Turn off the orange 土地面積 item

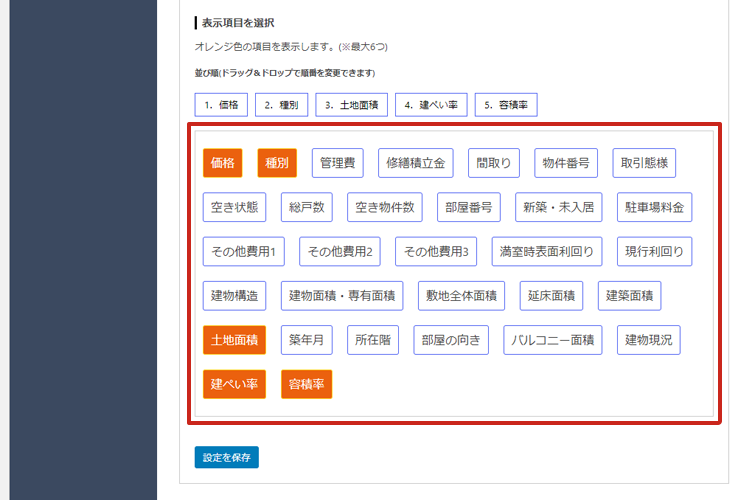[x=234, y=340]
